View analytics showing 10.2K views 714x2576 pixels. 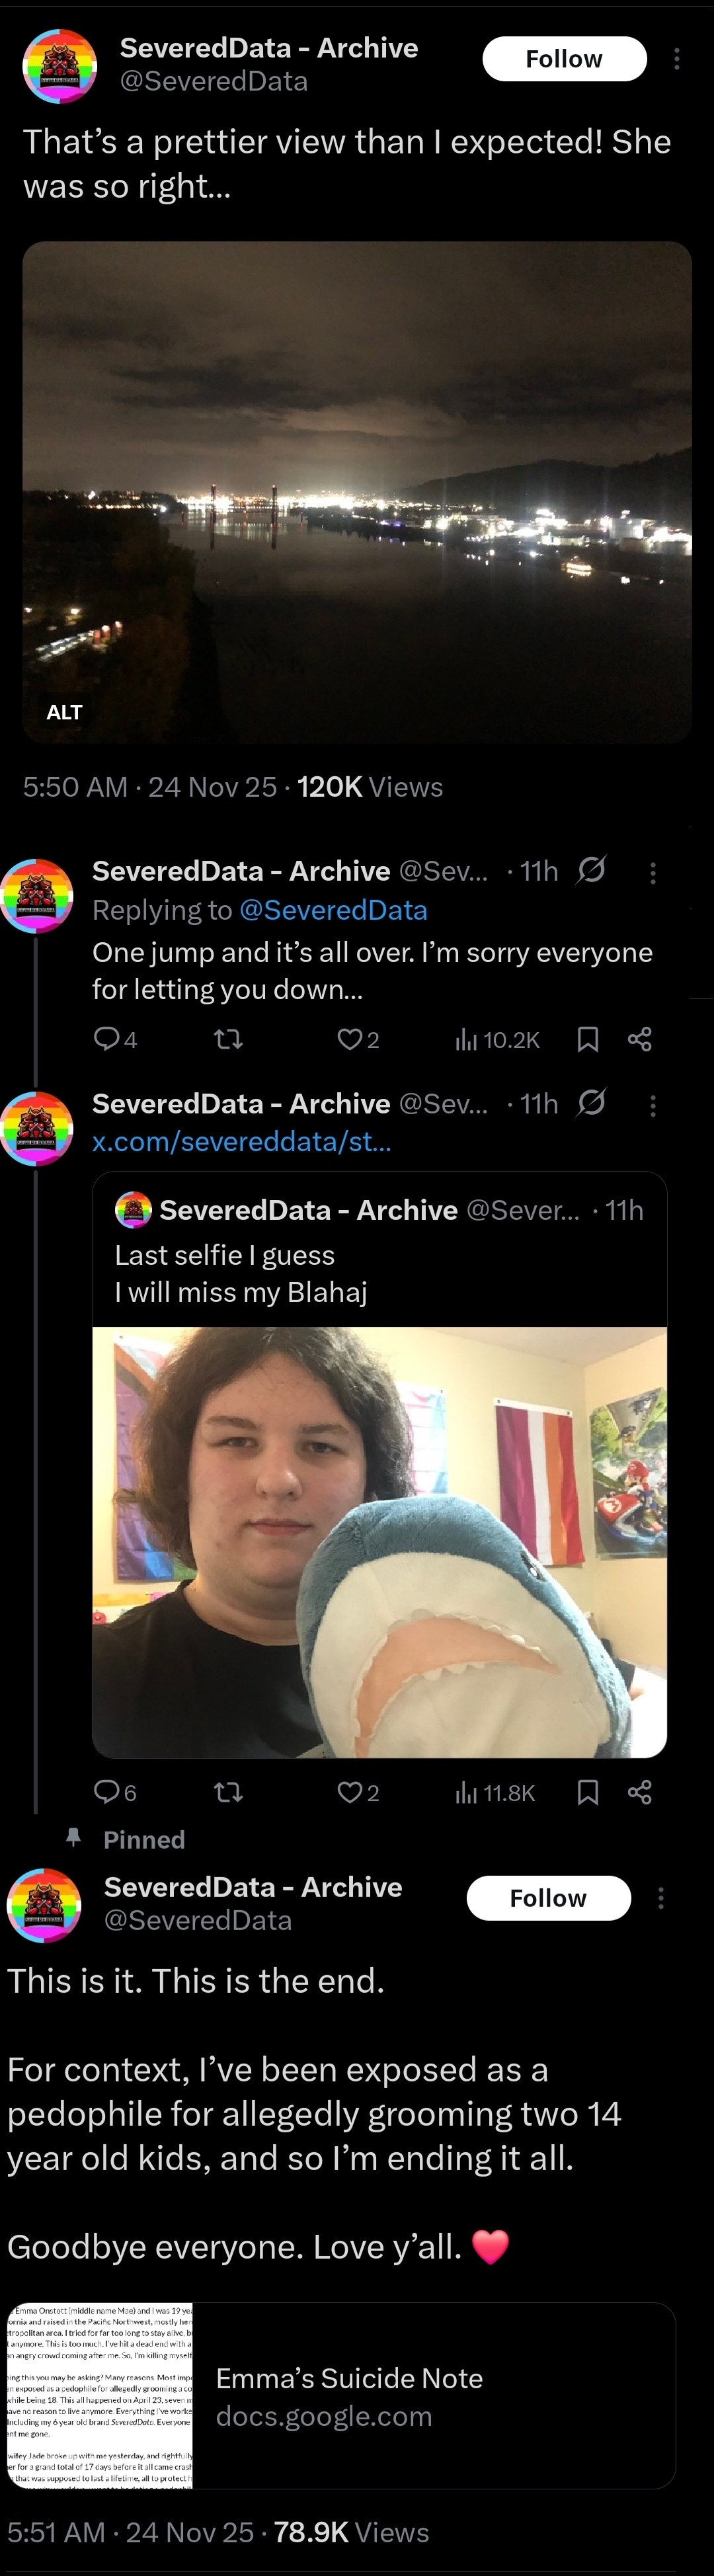click(497, 1040)
